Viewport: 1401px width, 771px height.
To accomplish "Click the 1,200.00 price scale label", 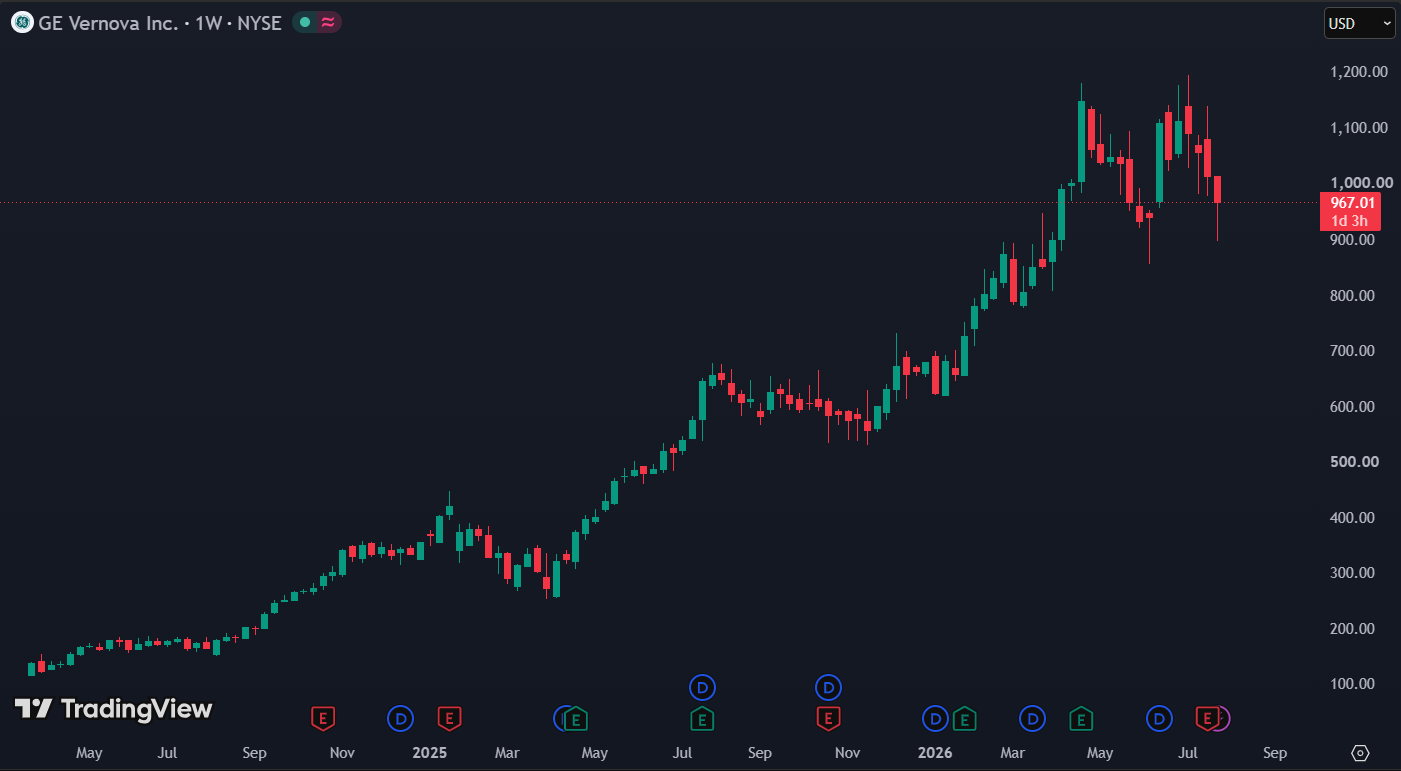I will point(1359,72).
